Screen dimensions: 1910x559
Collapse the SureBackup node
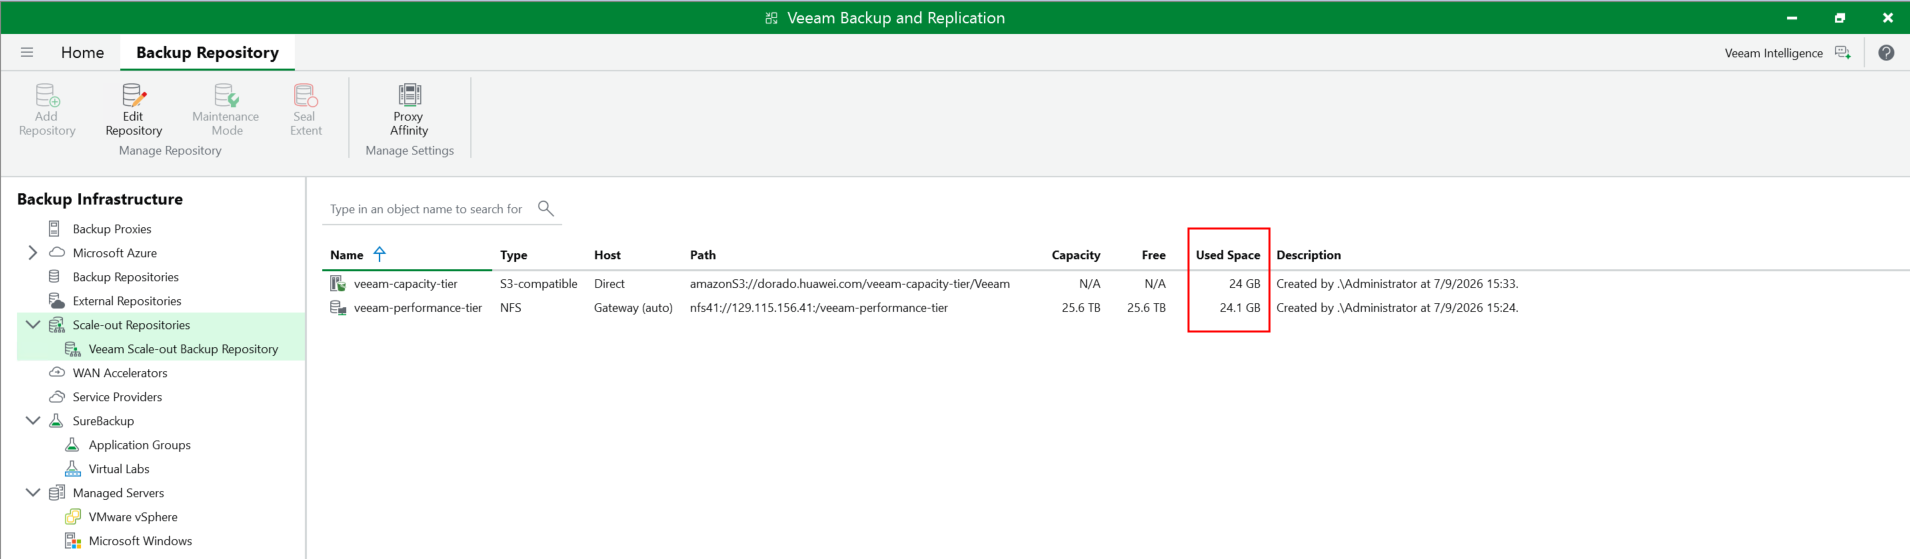point(32,421)
